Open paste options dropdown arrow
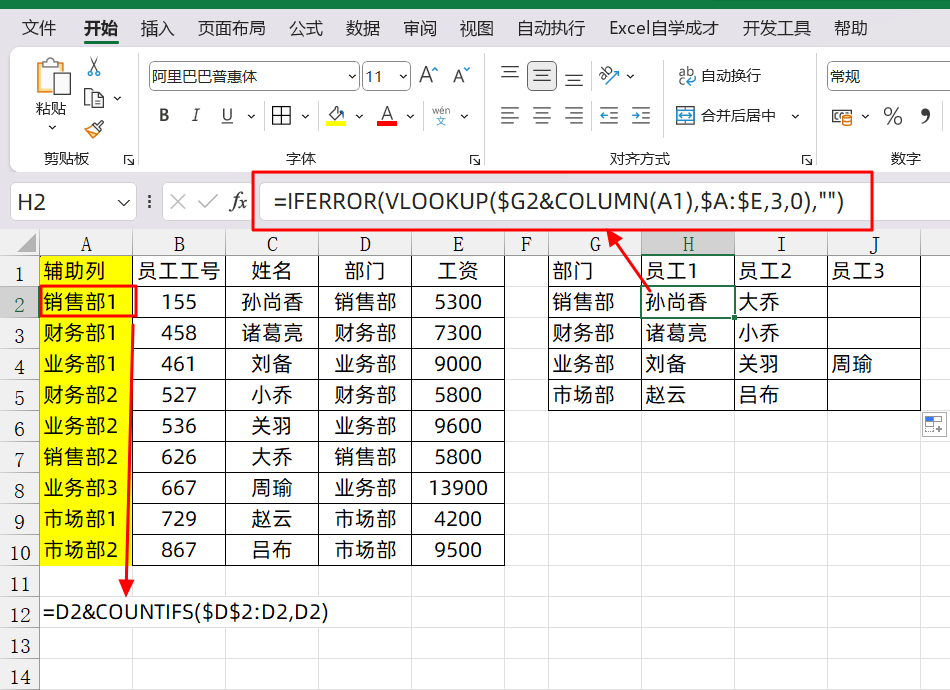The width and height of the screenshot is (950, 690). pos(52,127)
